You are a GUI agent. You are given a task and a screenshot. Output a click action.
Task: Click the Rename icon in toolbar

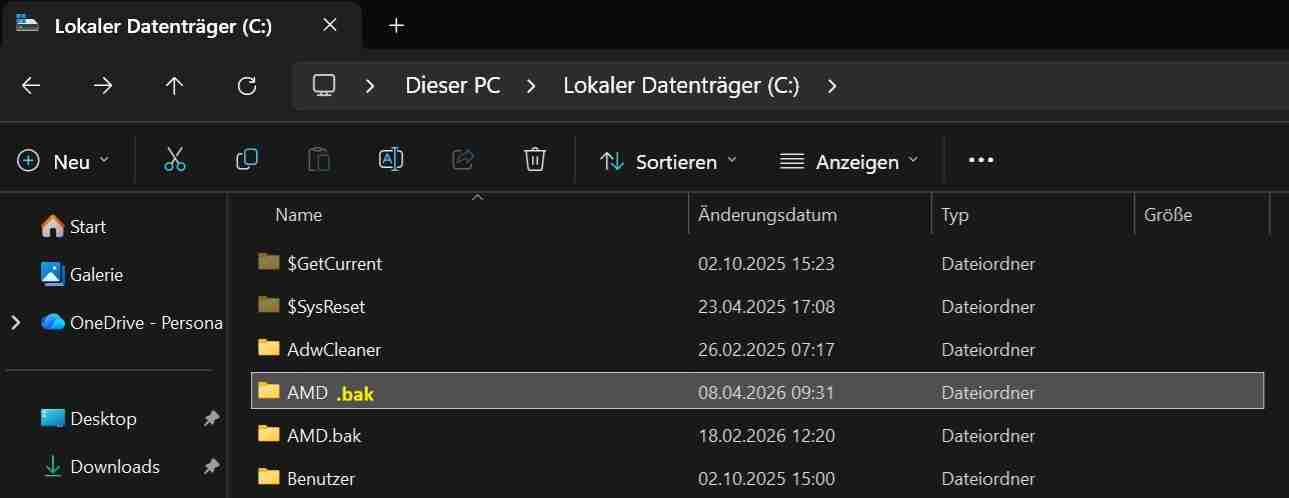click(391, 160)
